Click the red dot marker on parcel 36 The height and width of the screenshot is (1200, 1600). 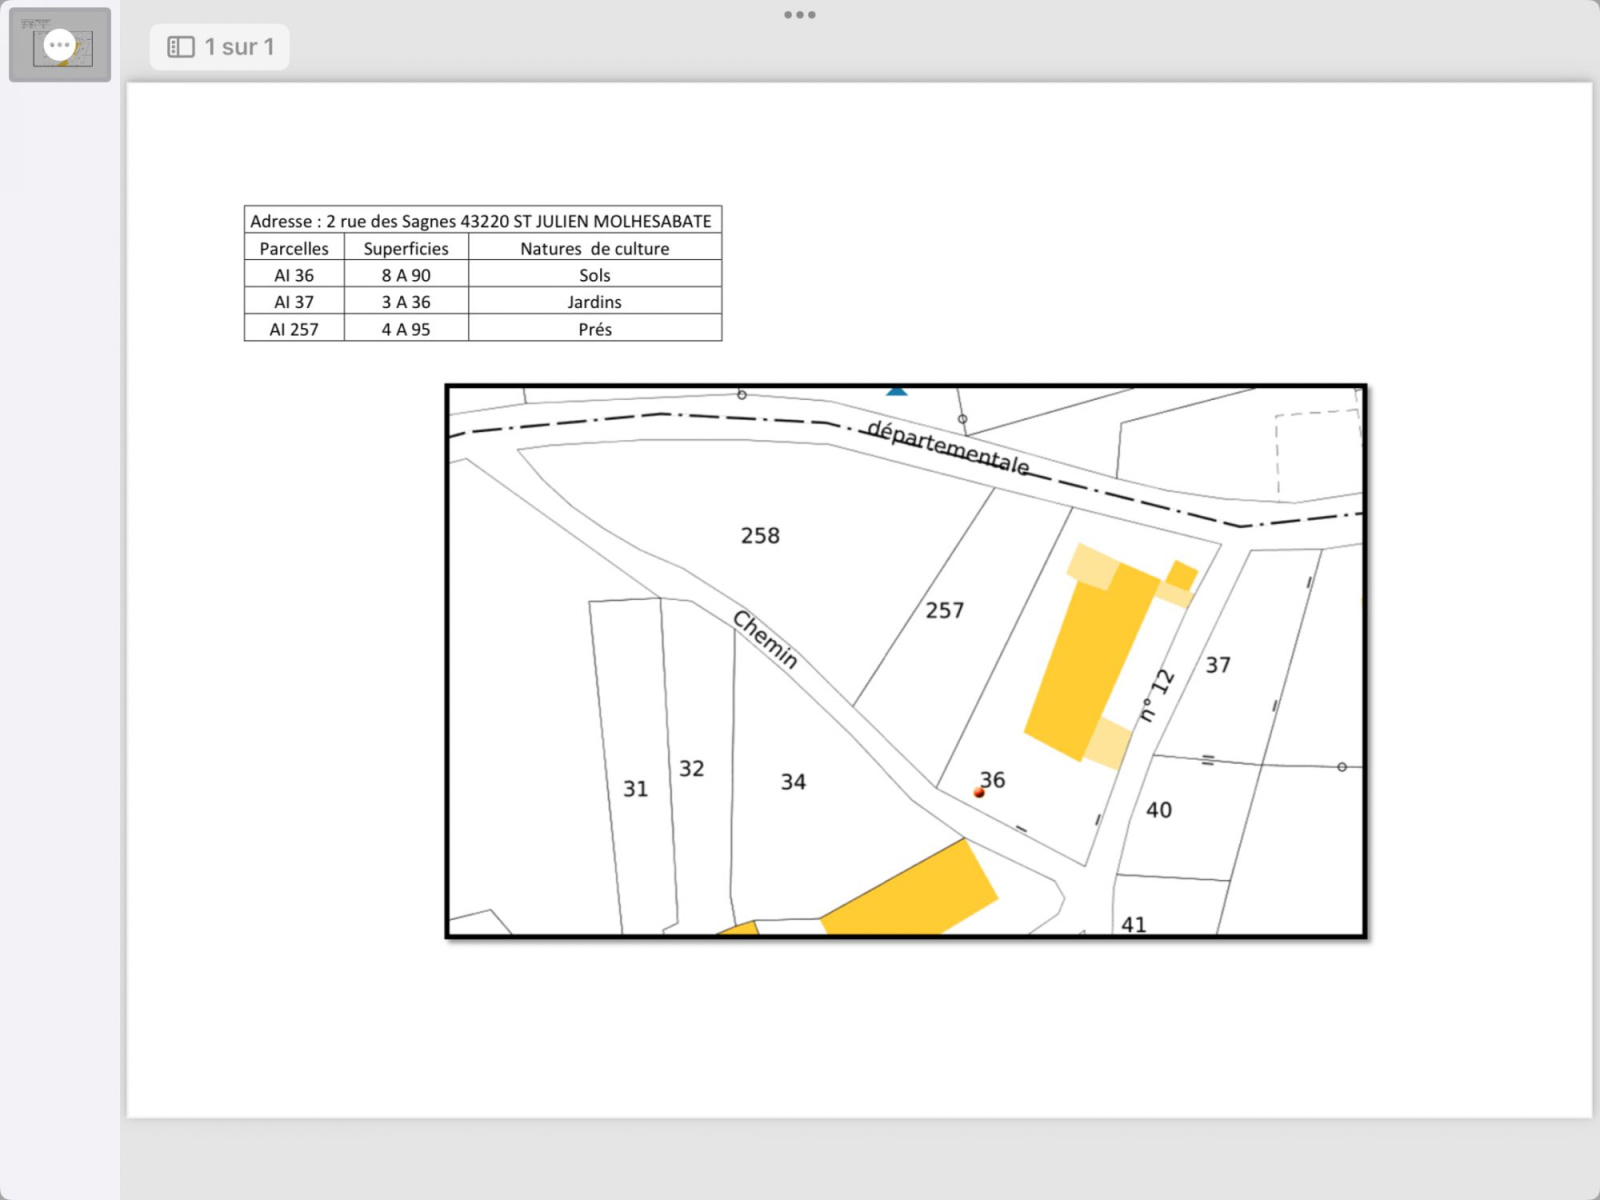click(979, 793)
